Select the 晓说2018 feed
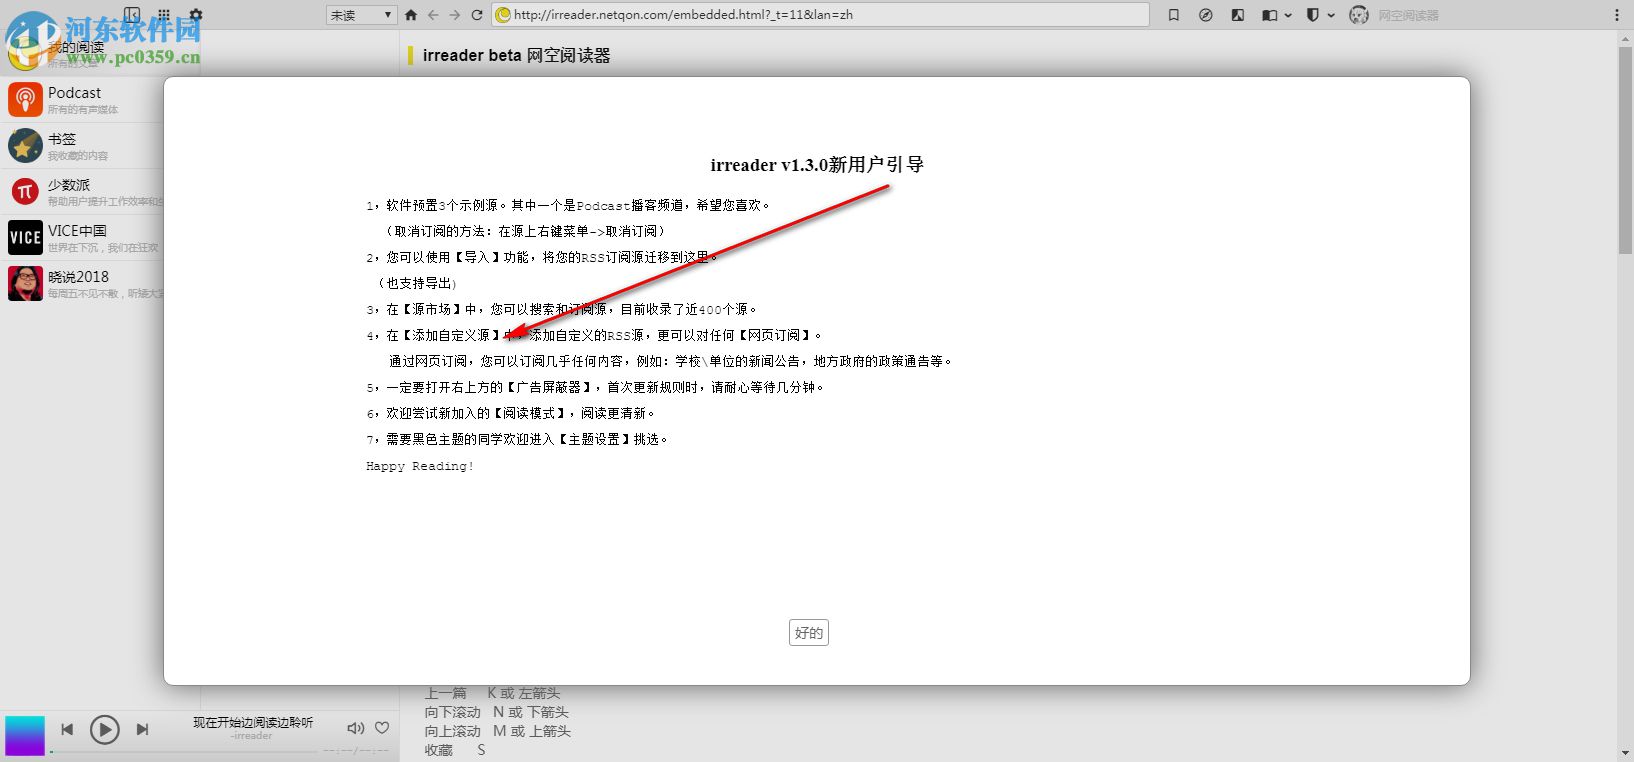This screenshot has height=762, width=1634. pos(83,284)
